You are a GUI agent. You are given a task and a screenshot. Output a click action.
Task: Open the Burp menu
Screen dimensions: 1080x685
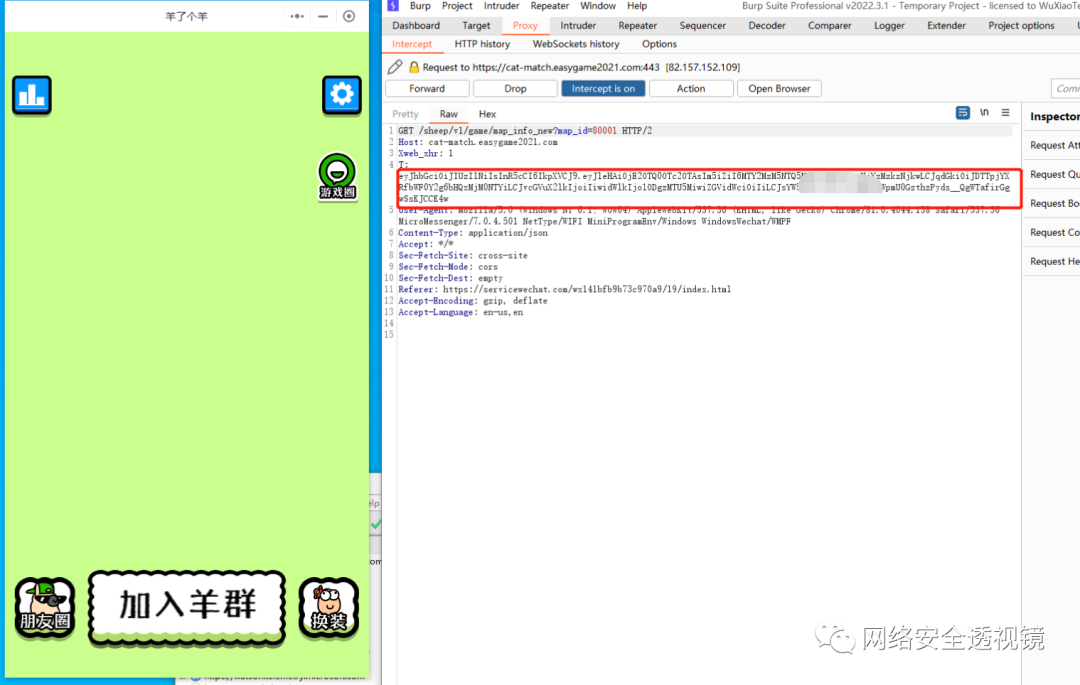click(x=420, y=6)
